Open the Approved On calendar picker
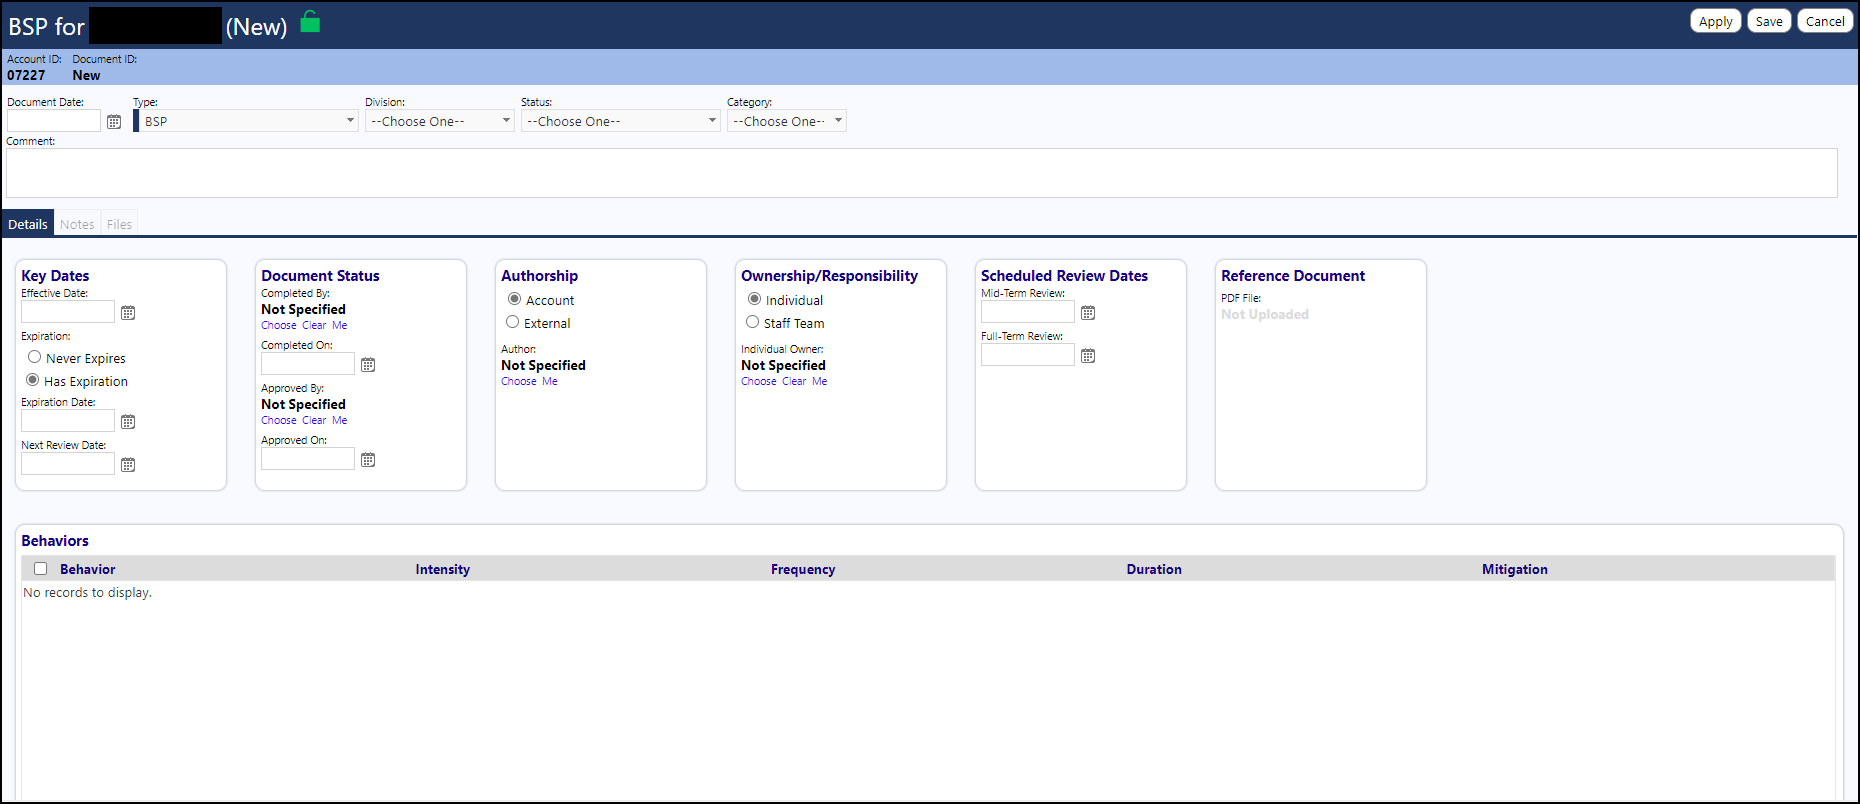 tap(368, 460)
